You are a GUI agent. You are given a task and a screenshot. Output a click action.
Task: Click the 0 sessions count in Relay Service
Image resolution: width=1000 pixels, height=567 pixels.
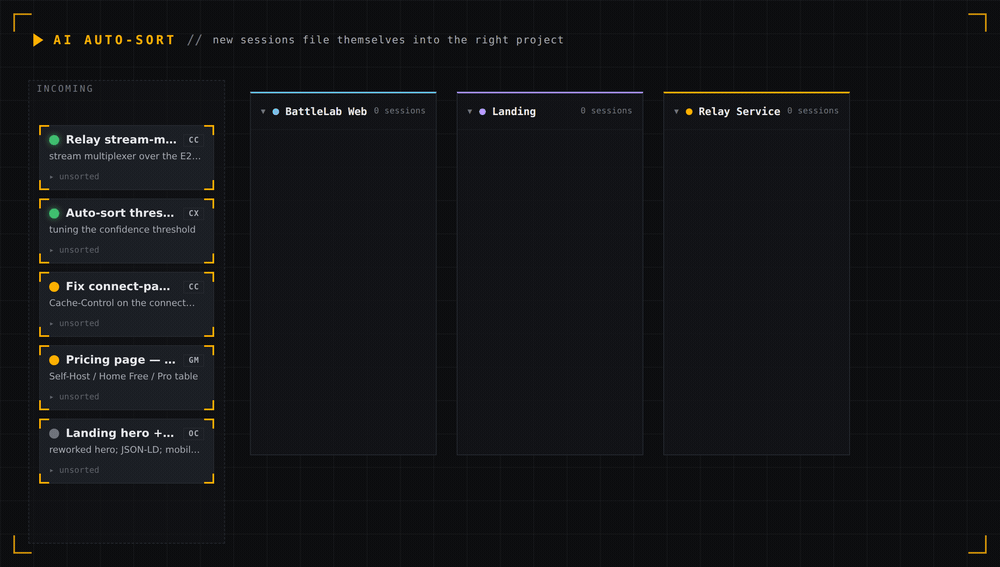point(812,111)
